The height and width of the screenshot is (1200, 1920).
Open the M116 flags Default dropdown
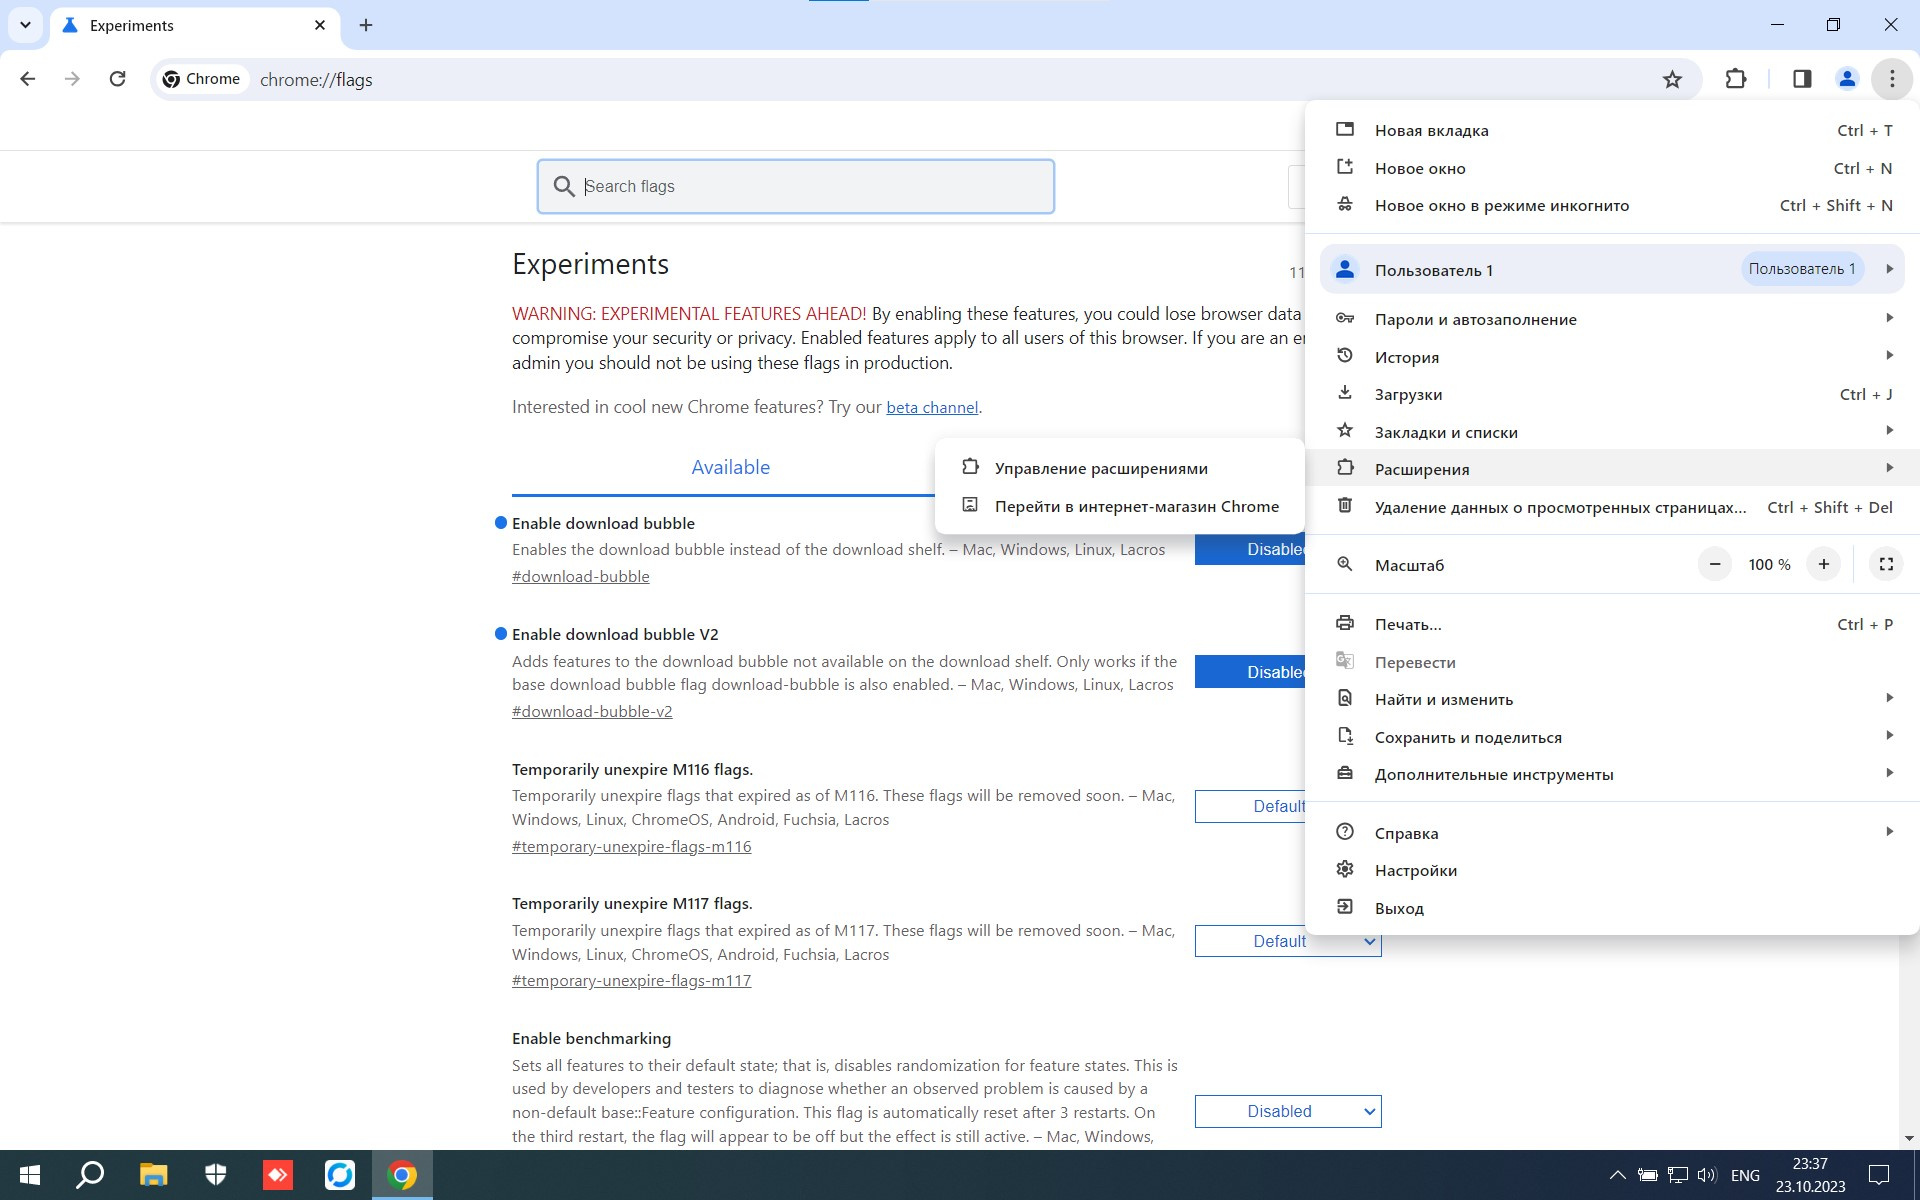[x=1250, y=806]
